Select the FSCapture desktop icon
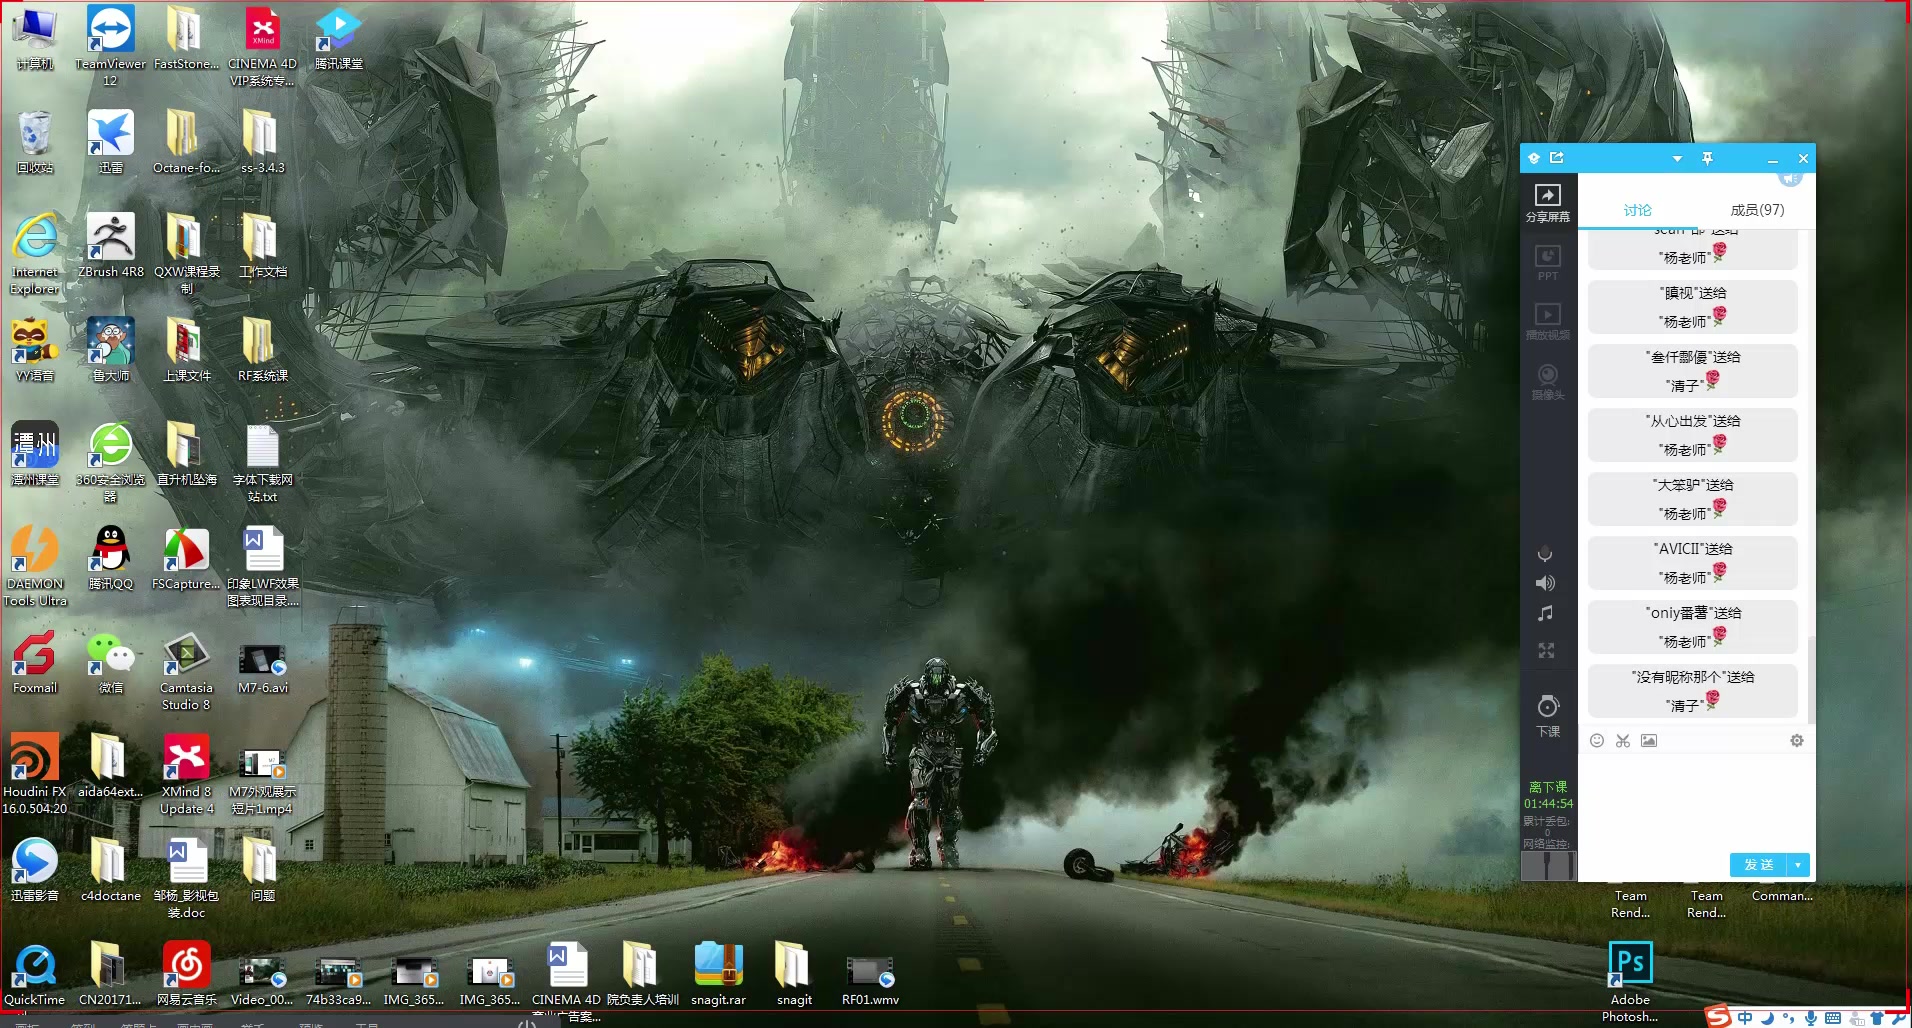Image resolution: width=1912 pixels, height=1028 pixels. [x=187, y=557]
